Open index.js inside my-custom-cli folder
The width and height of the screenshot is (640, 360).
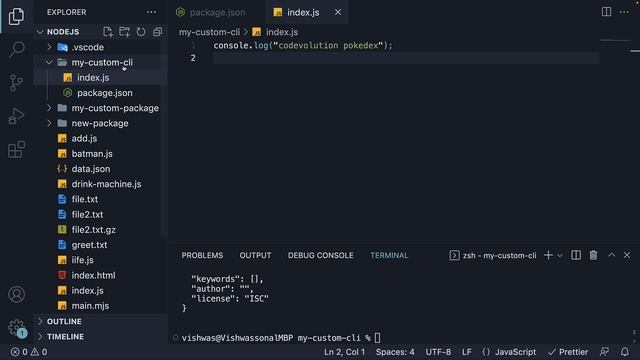coord(100,78)
